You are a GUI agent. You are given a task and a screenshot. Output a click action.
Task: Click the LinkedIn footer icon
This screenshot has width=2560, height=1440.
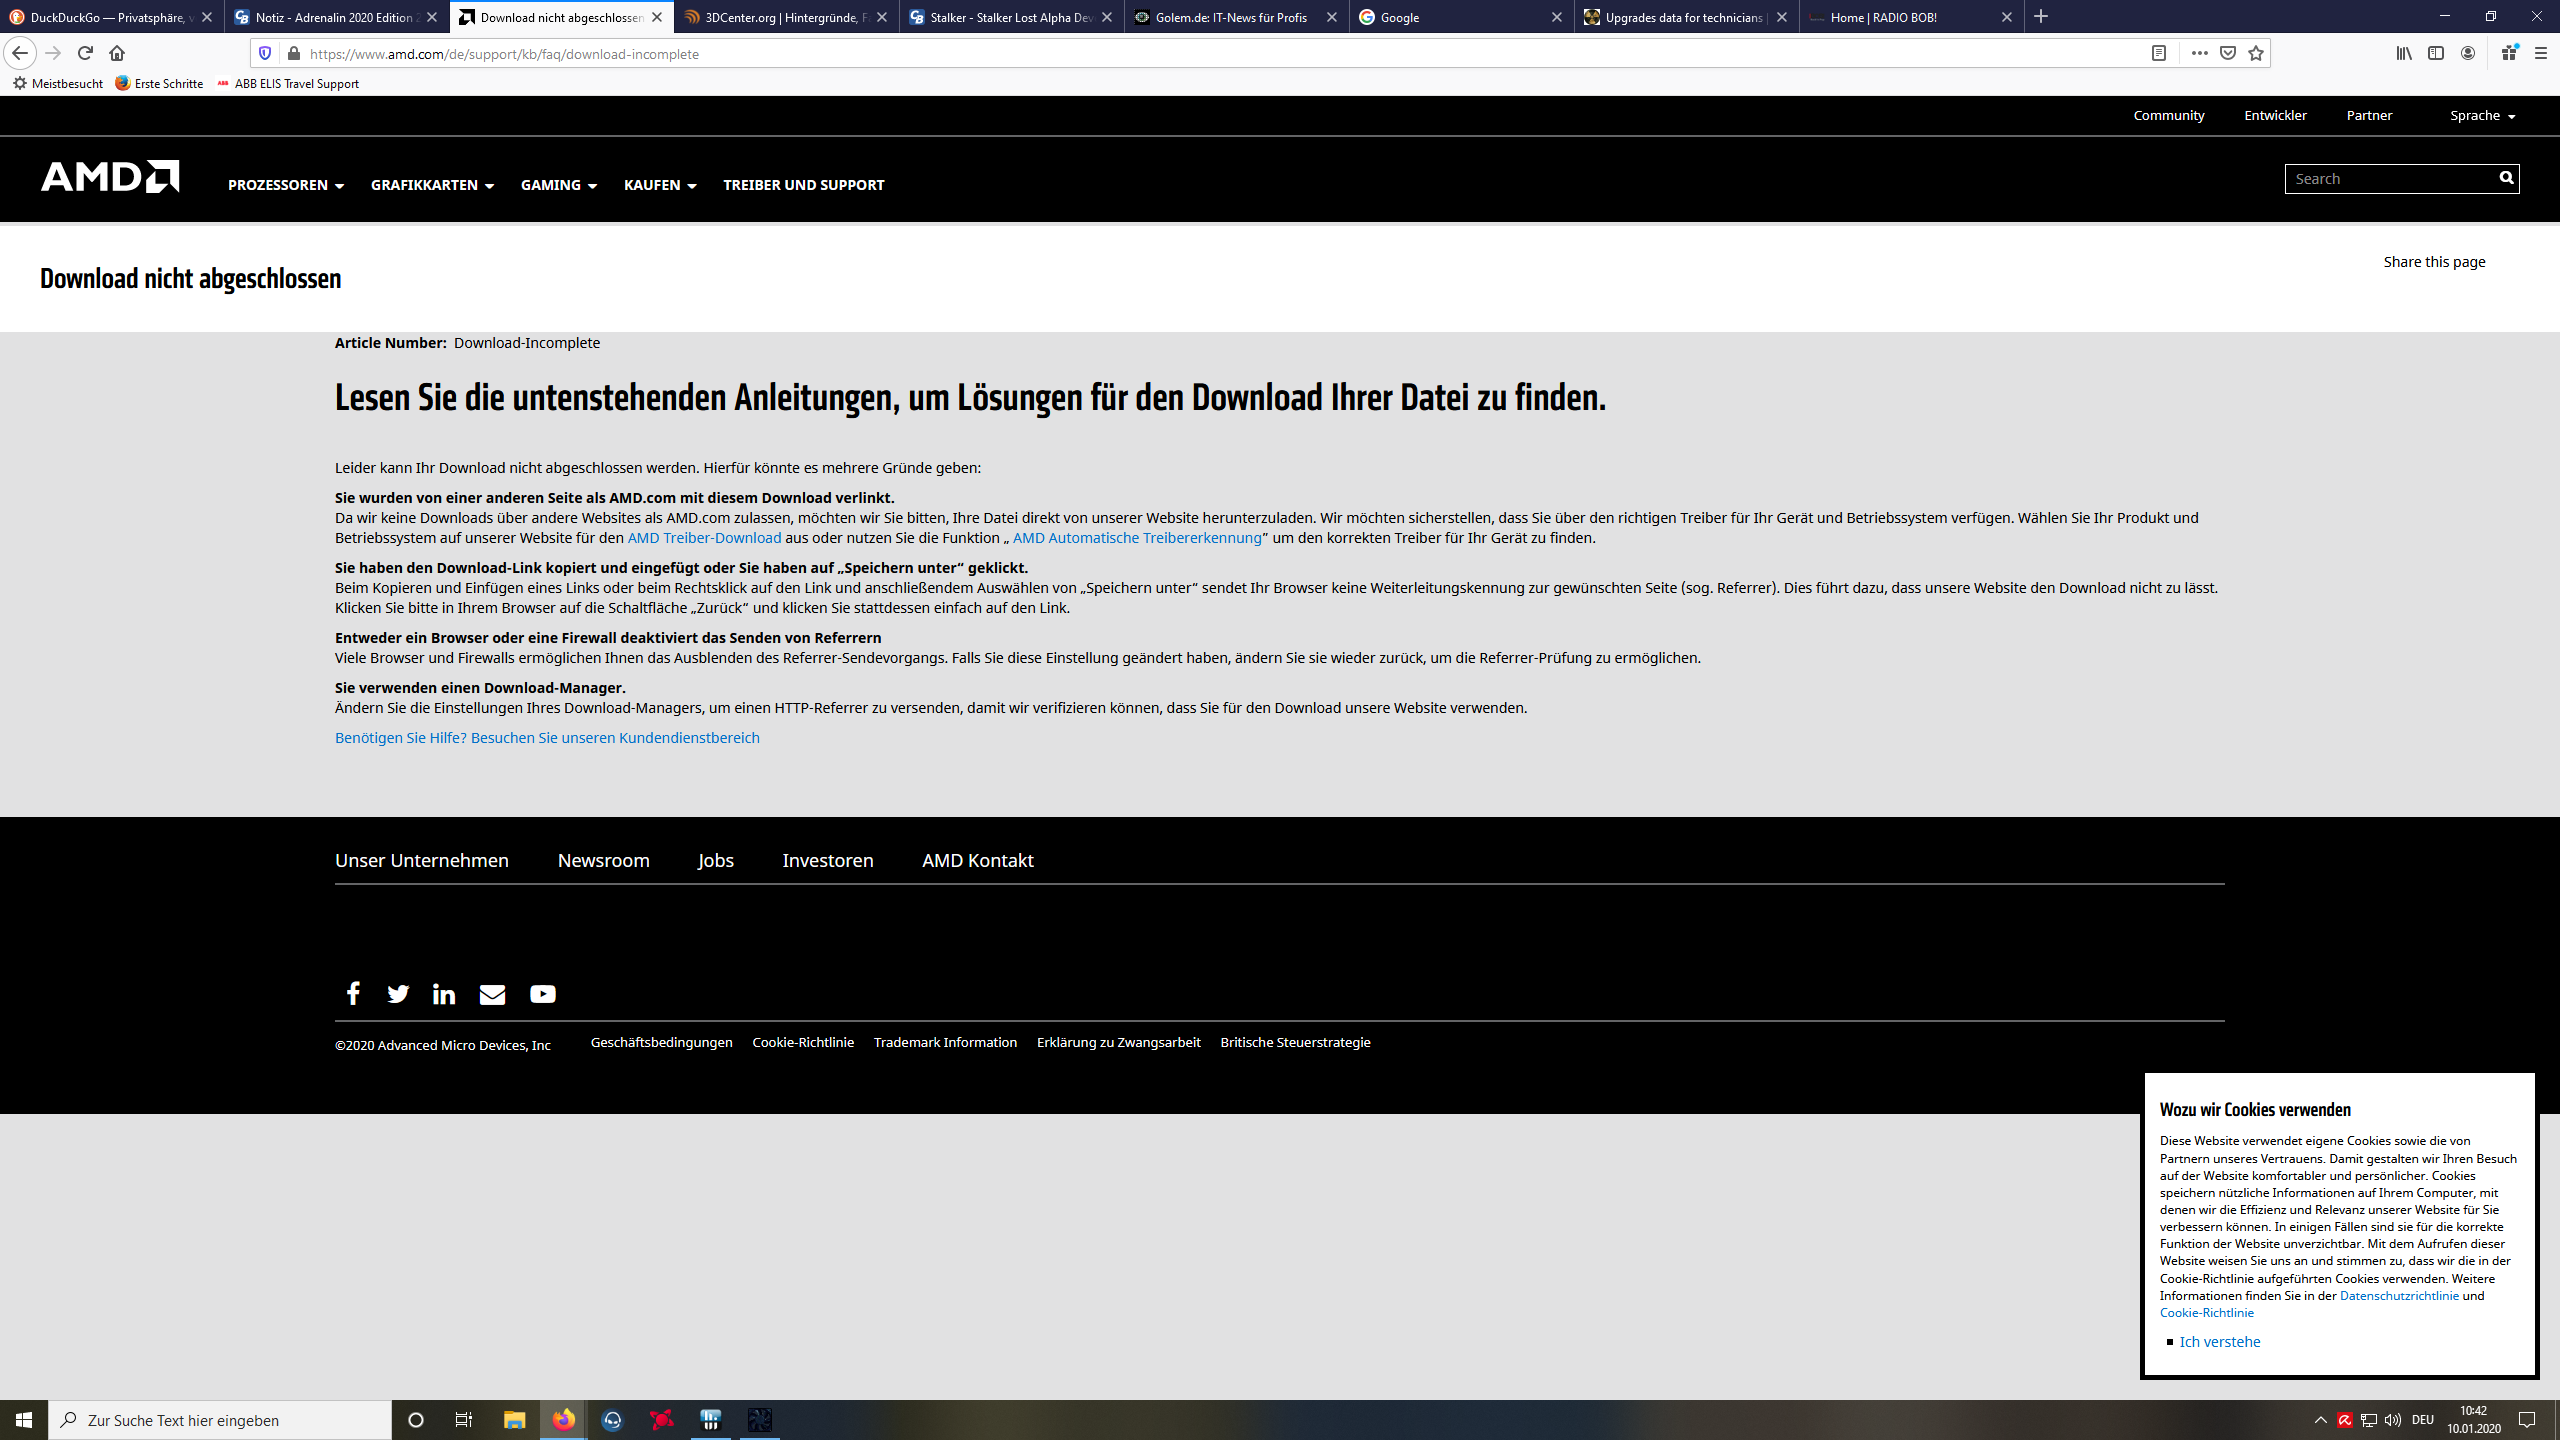(x=444, y=993)
